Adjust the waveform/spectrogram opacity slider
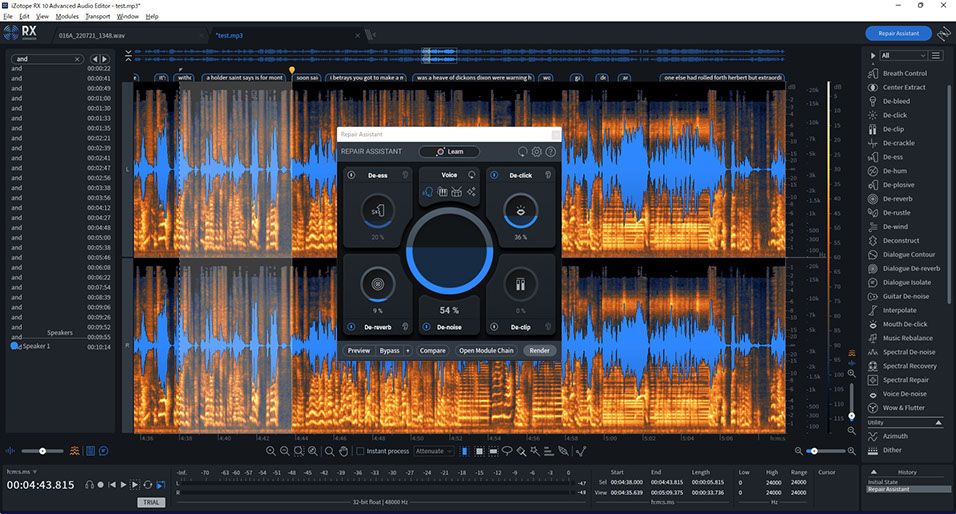Image resolution: width=956 pixels, height=514 pixels. click(x=42, y=451)
